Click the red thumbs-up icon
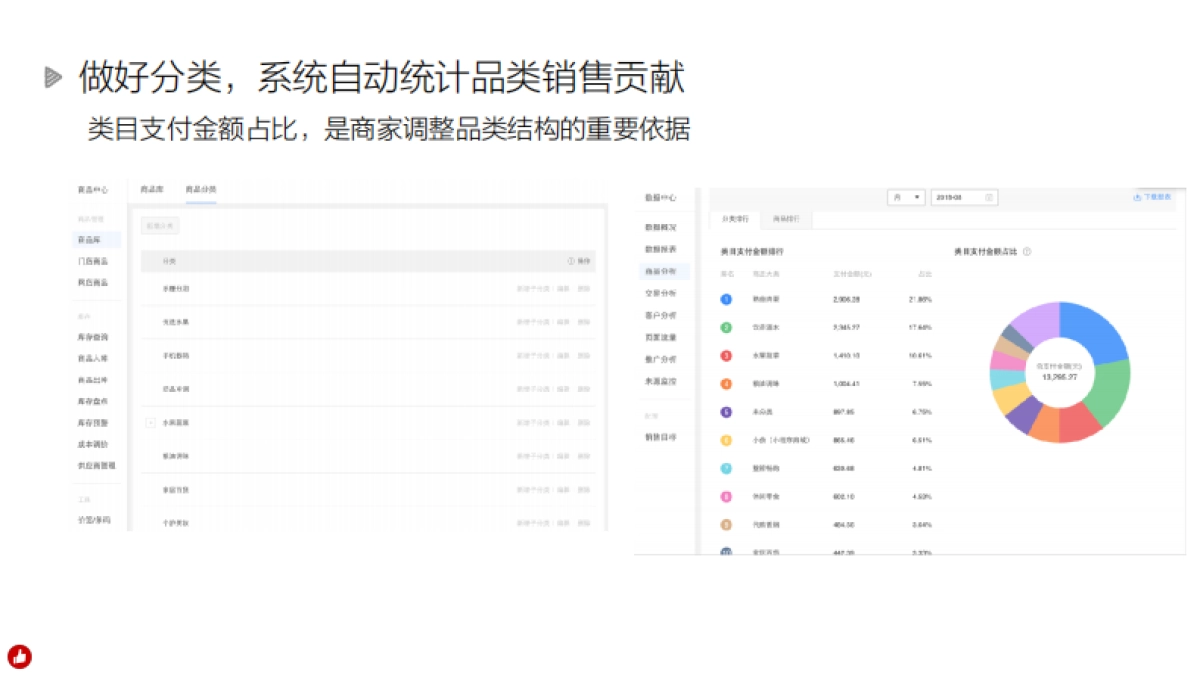Screen dimensions: 1200x675 pos(20,656)
